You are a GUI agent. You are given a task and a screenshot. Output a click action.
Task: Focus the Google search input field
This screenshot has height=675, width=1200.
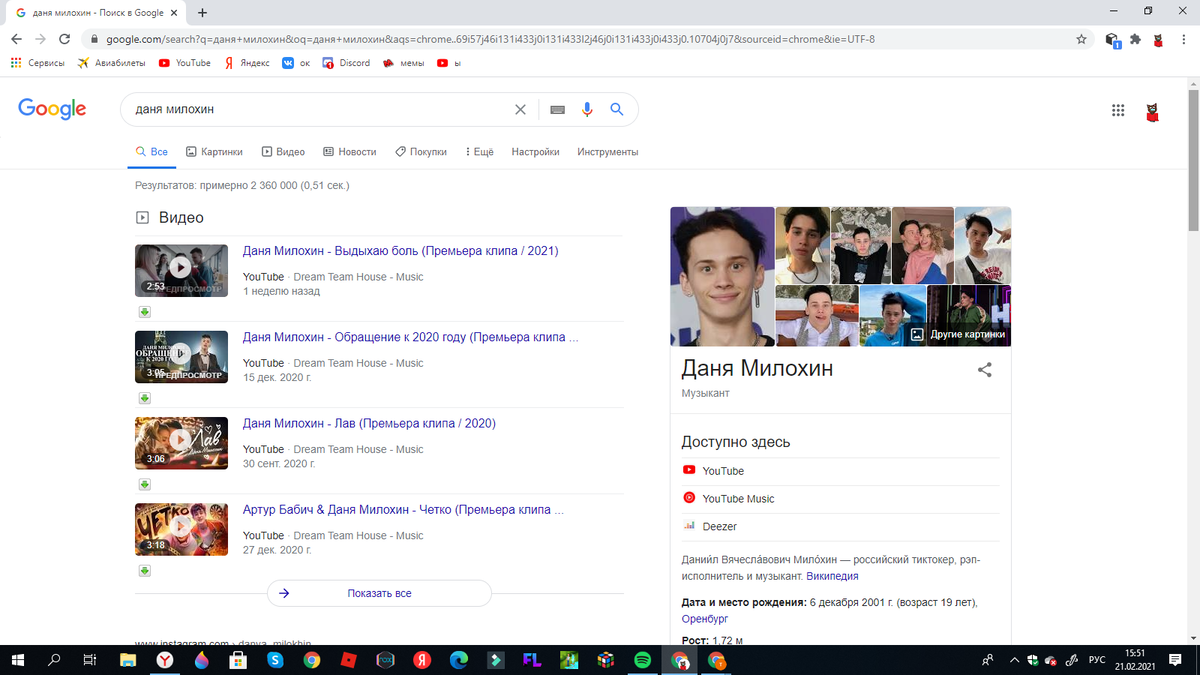320,110
